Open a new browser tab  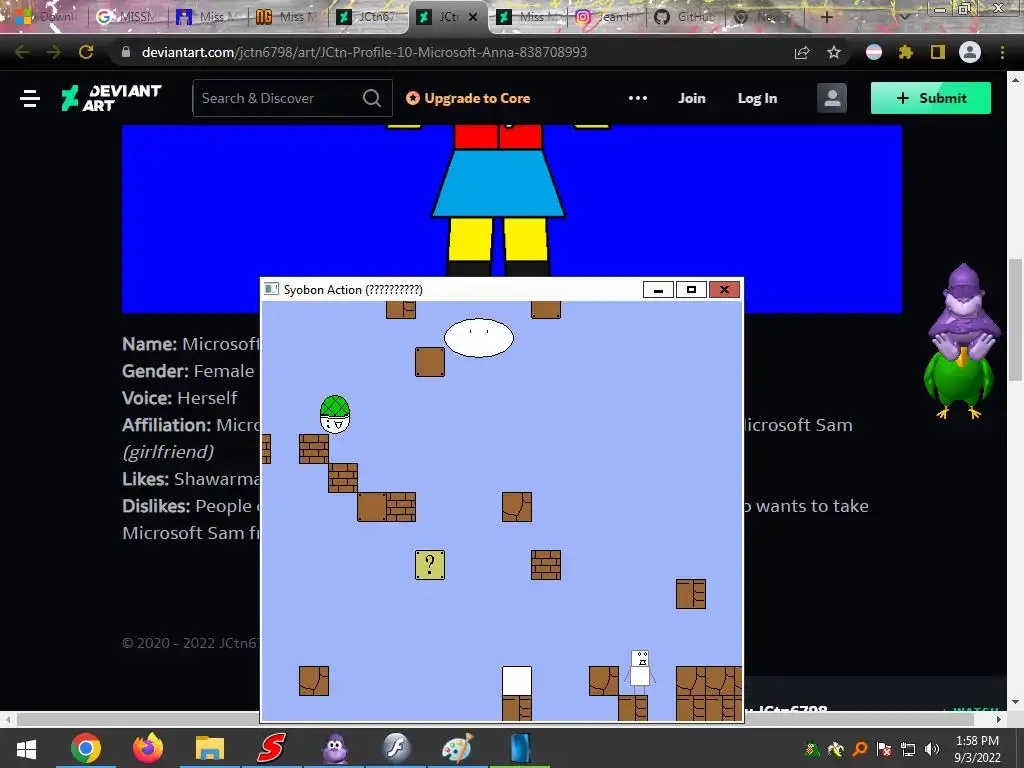[x=826, y=17]
